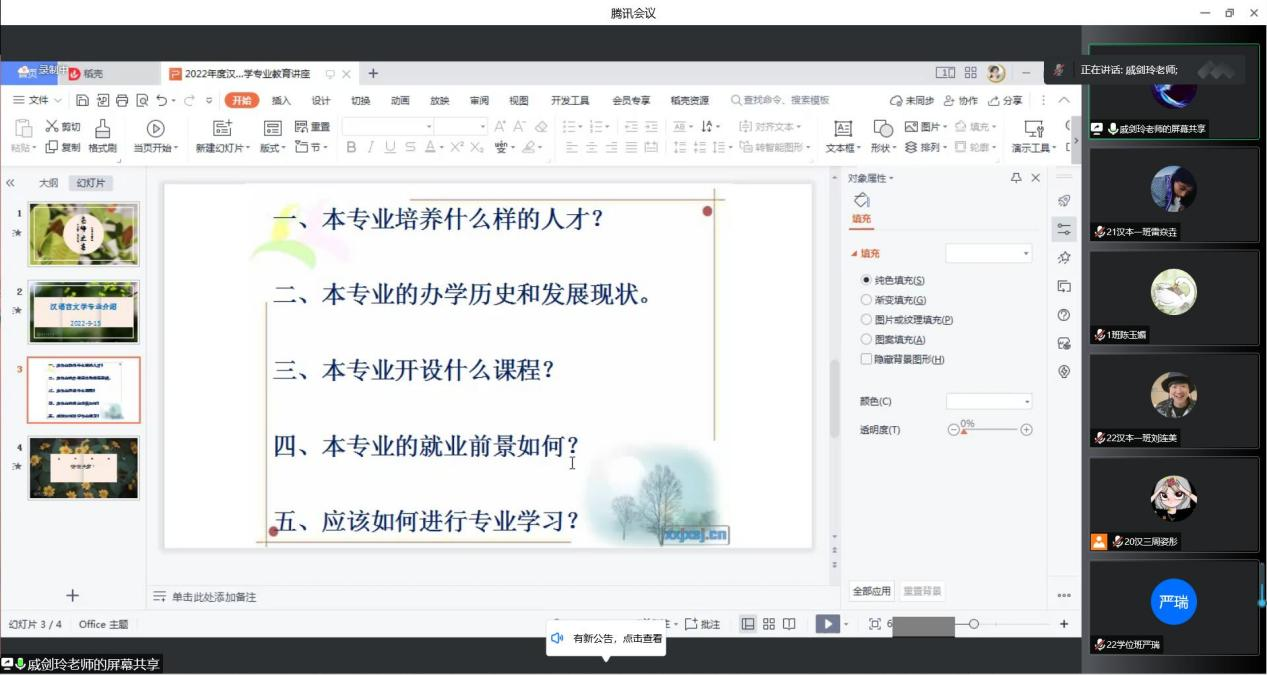Viewport: 1267px width, 675px height.
Task: Open the File (文件) menu
Action: click(x=38, y=100)
